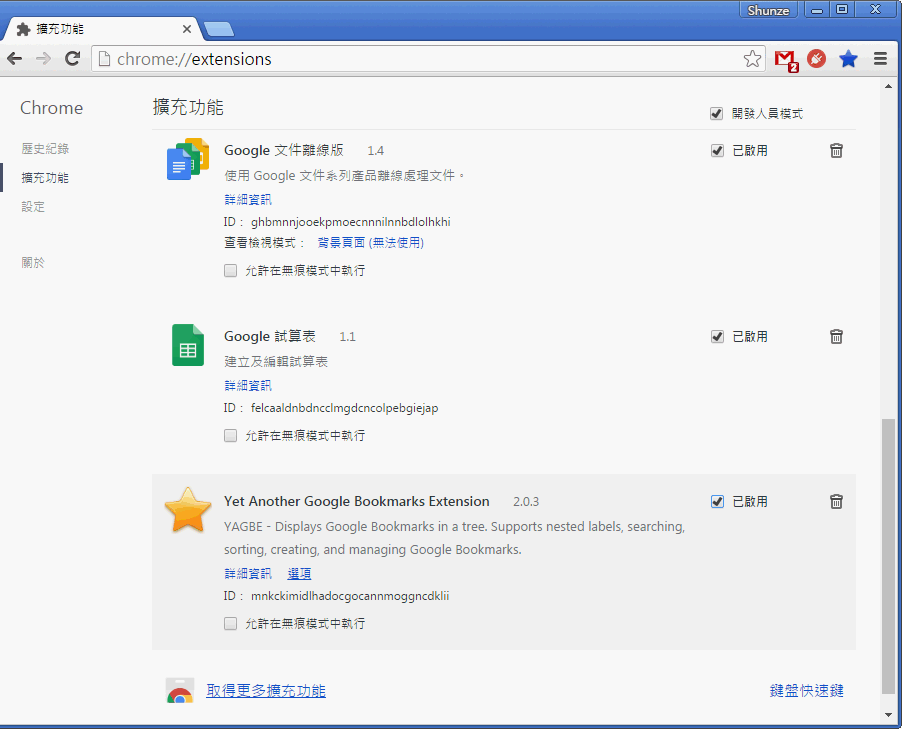Viewport: 902px width, 729px height.
Task: Open the 鍵盤快速鍵 link
Action: coord(807,690)
